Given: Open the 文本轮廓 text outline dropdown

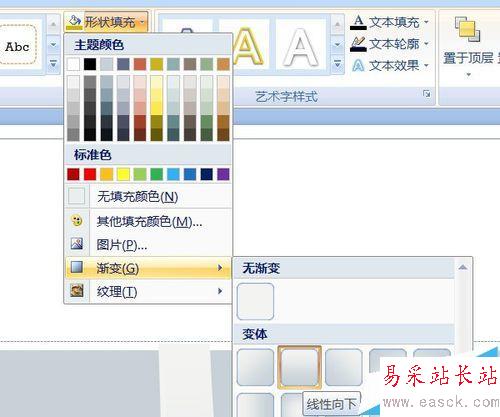Looking at the screenshot, I should [x=390, y=44].
